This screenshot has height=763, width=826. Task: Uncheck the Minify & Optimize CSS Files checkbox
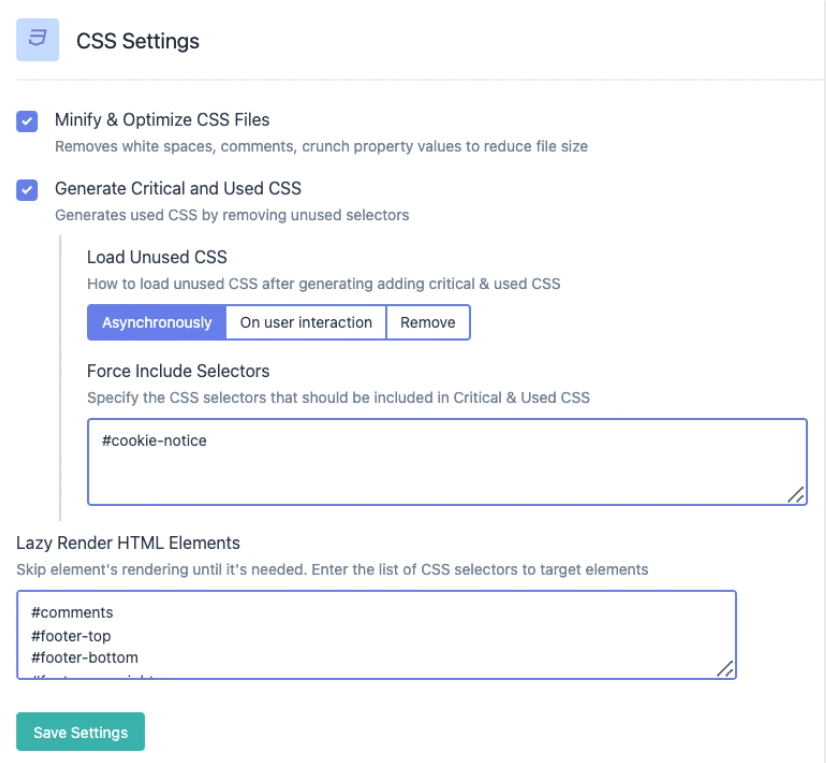pos(27,121)
